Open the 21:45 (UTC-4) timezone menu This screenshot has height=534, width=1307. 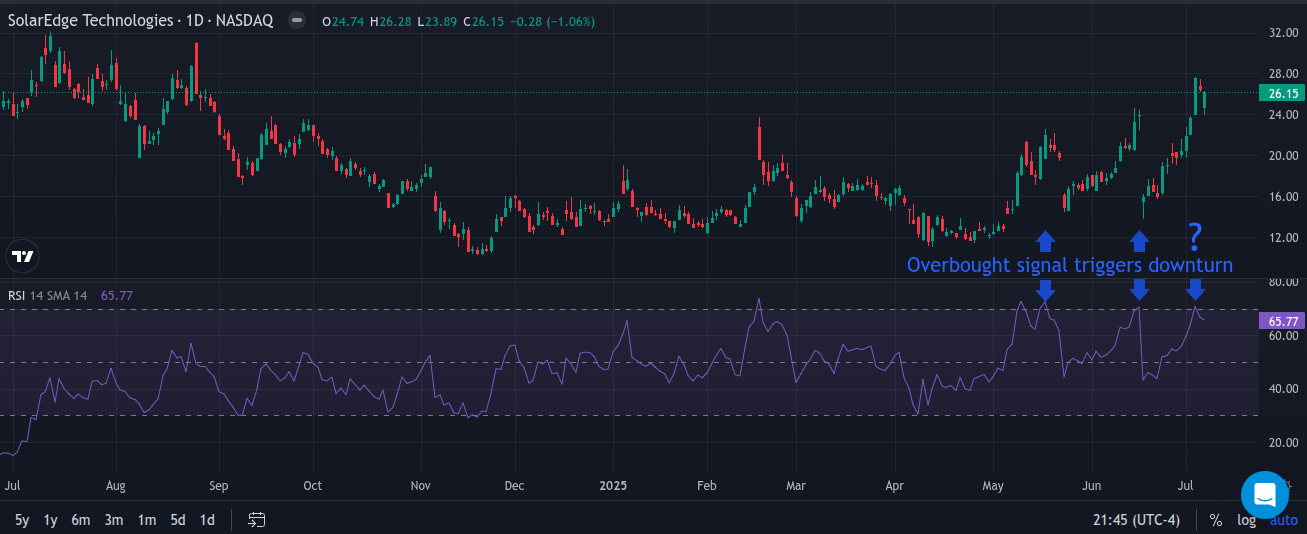click(1137, 520)
